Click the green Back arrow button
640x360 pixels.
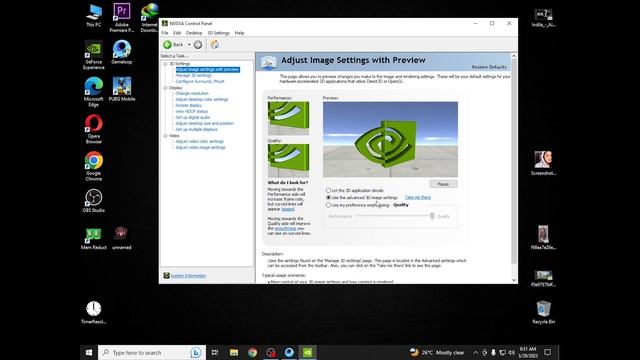(167, 44)
